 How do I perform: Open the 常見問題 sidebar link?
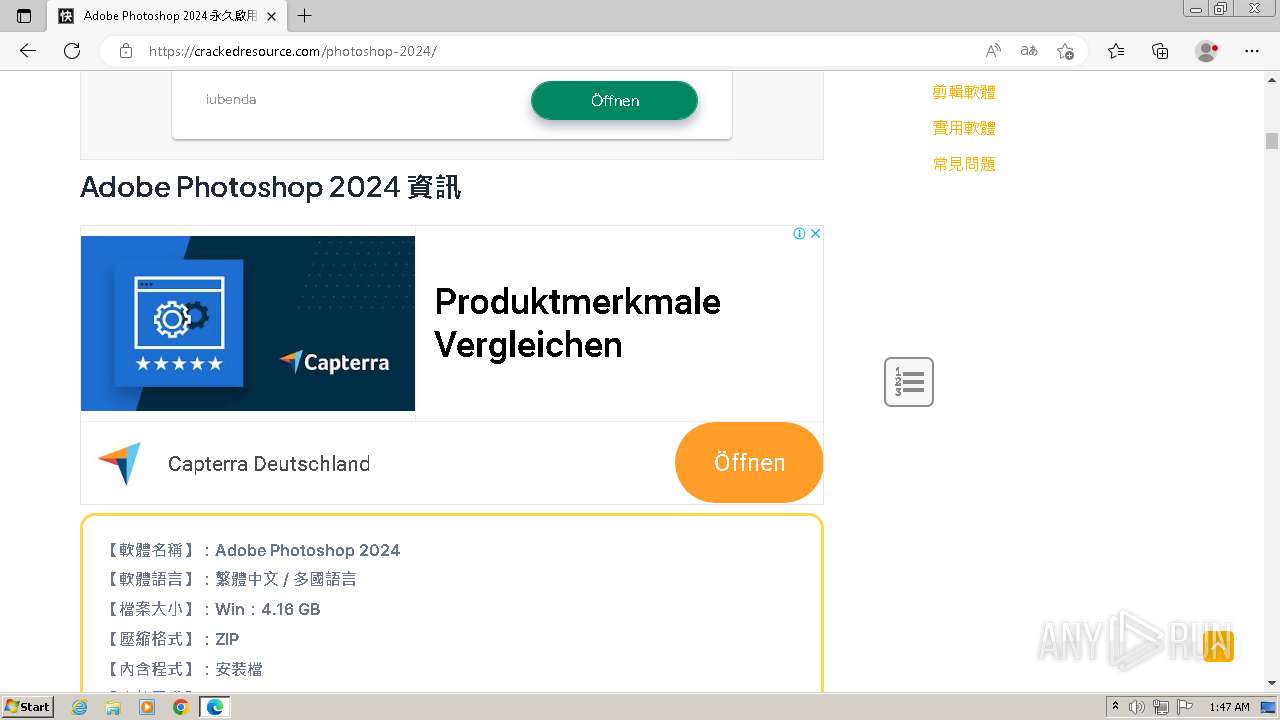(964, 164)
